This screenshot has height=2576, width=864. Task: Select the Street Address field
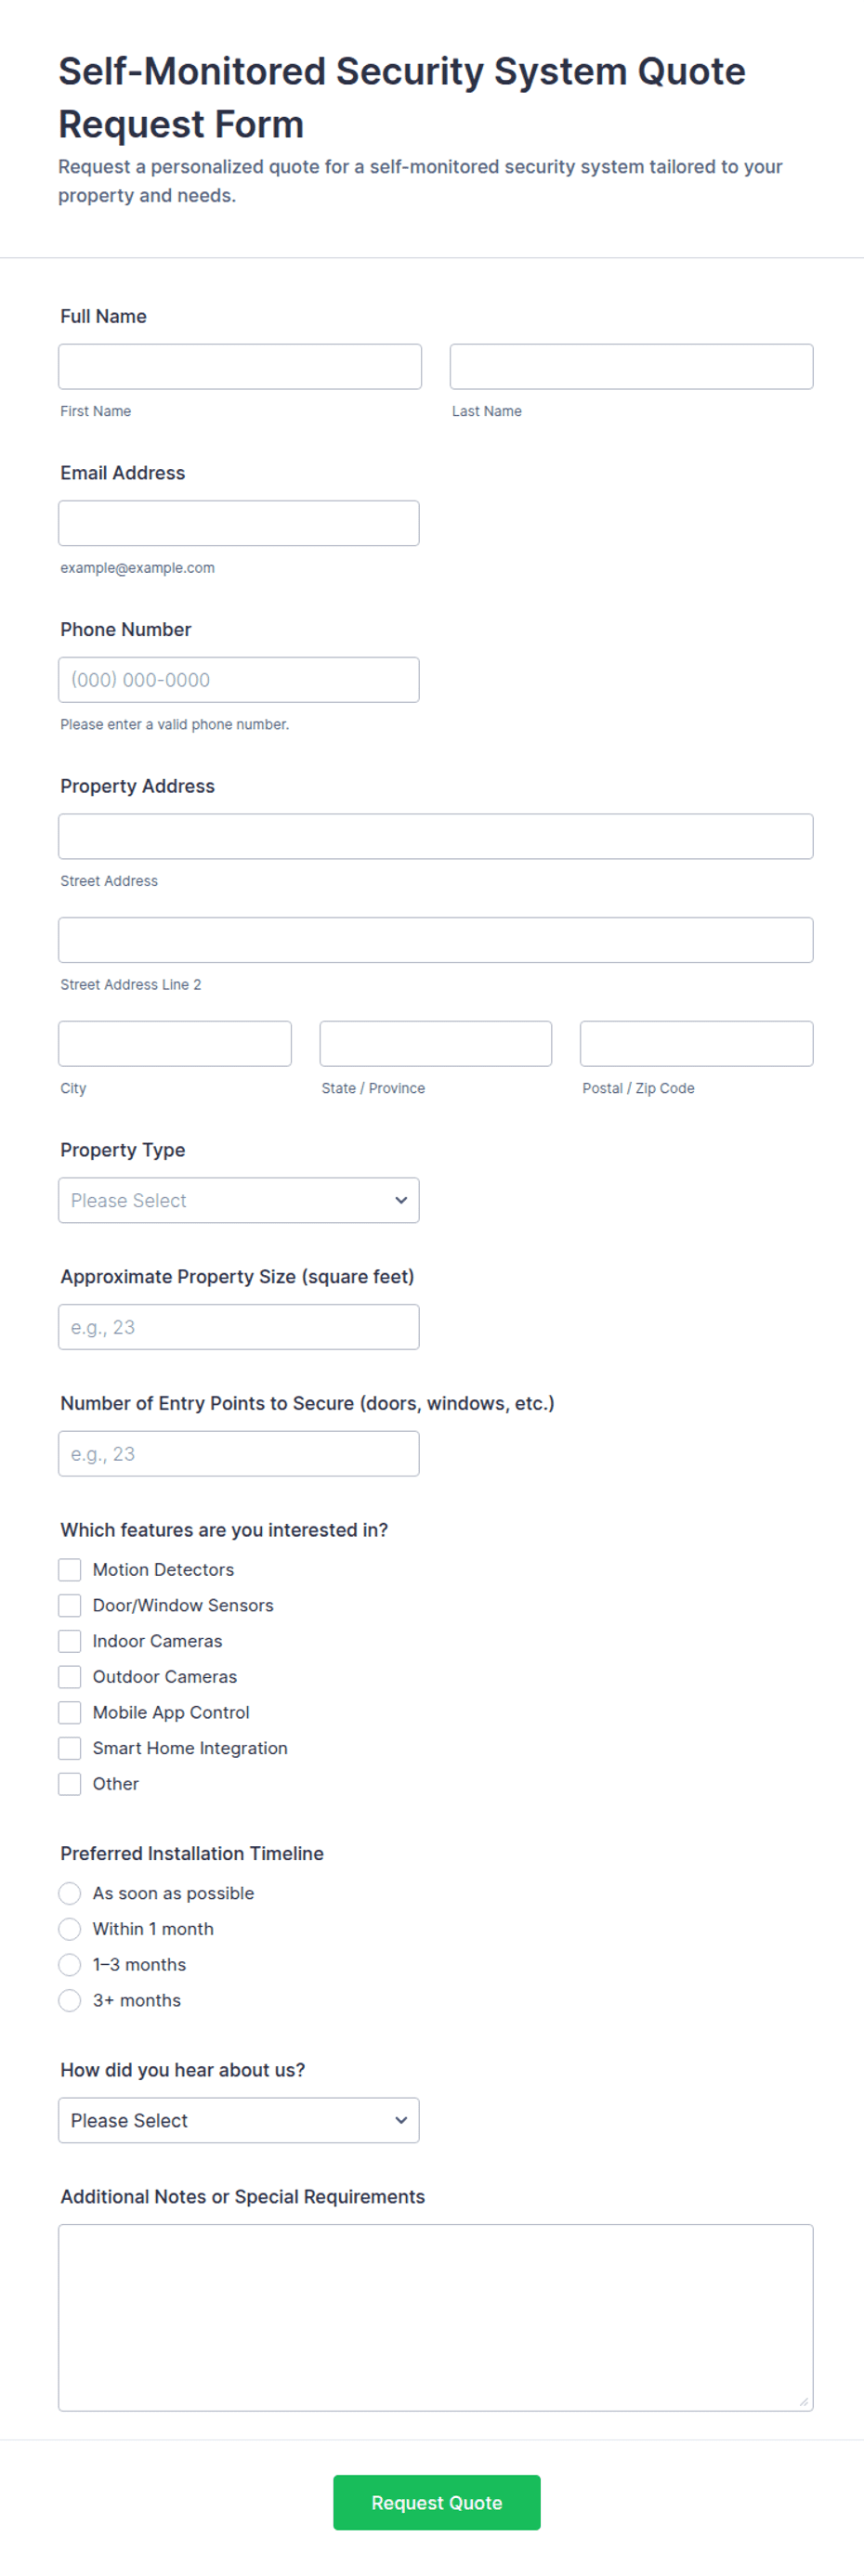pyautogui.click(x=436, y=836)
